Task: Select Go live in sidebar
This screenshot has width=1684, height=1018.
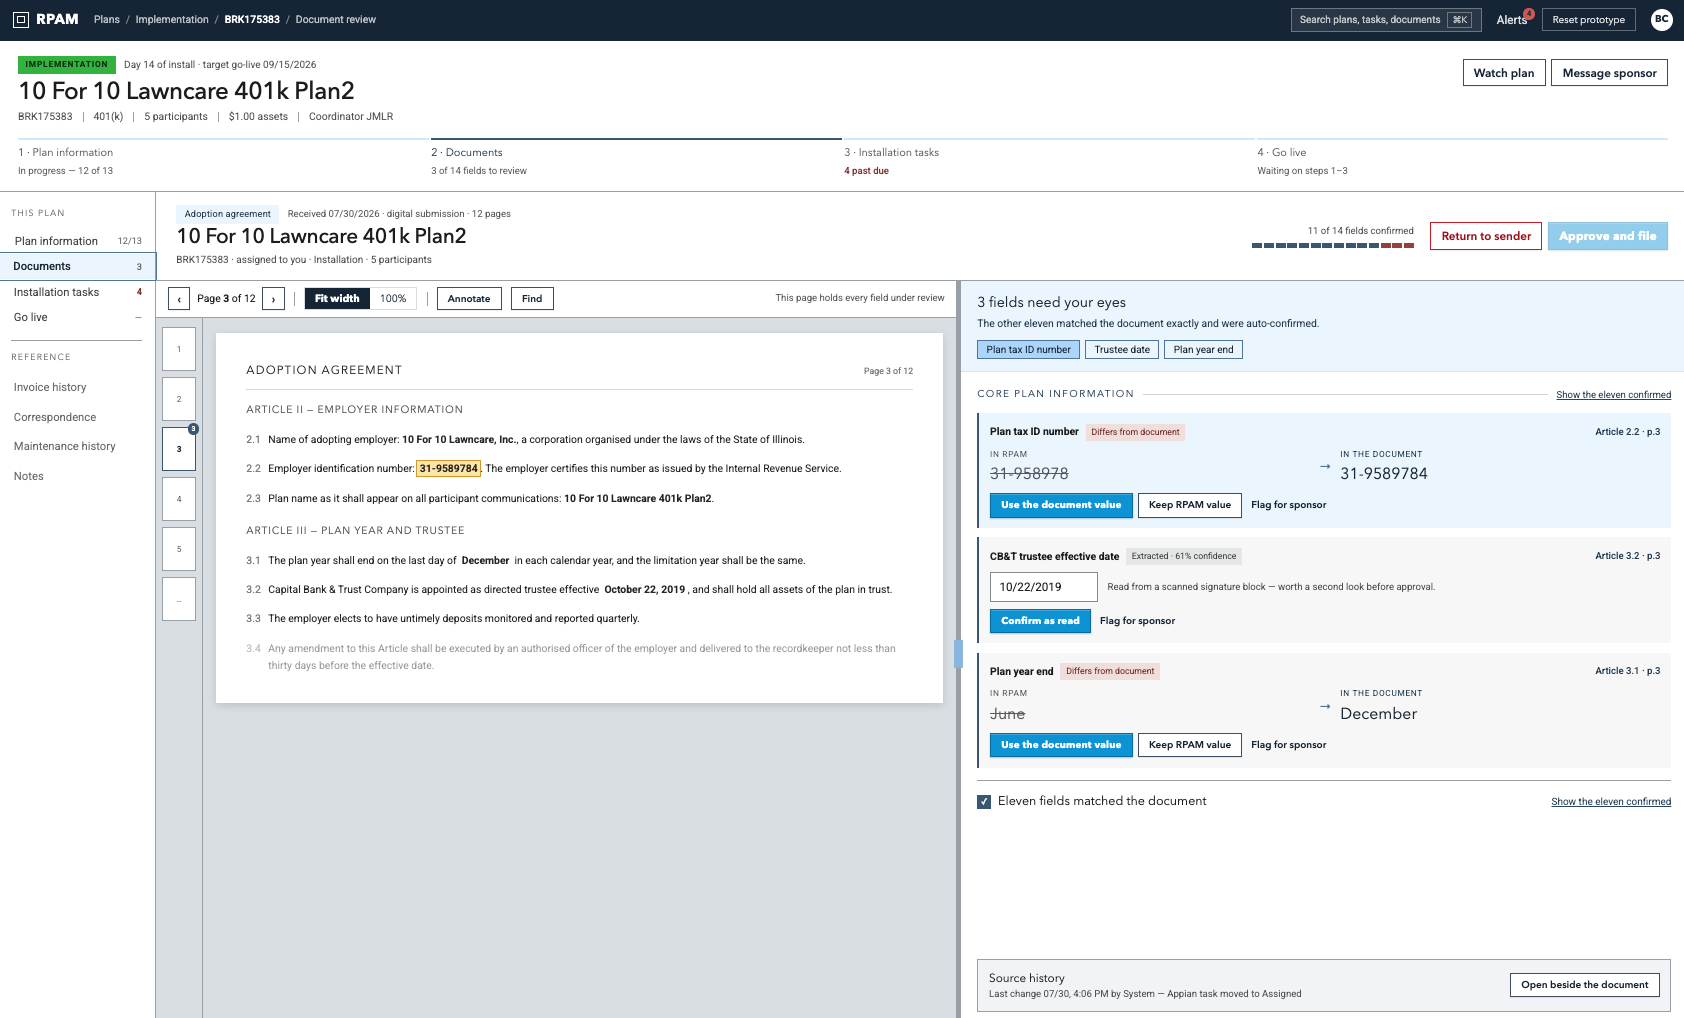Action: (x=78, y=317)
